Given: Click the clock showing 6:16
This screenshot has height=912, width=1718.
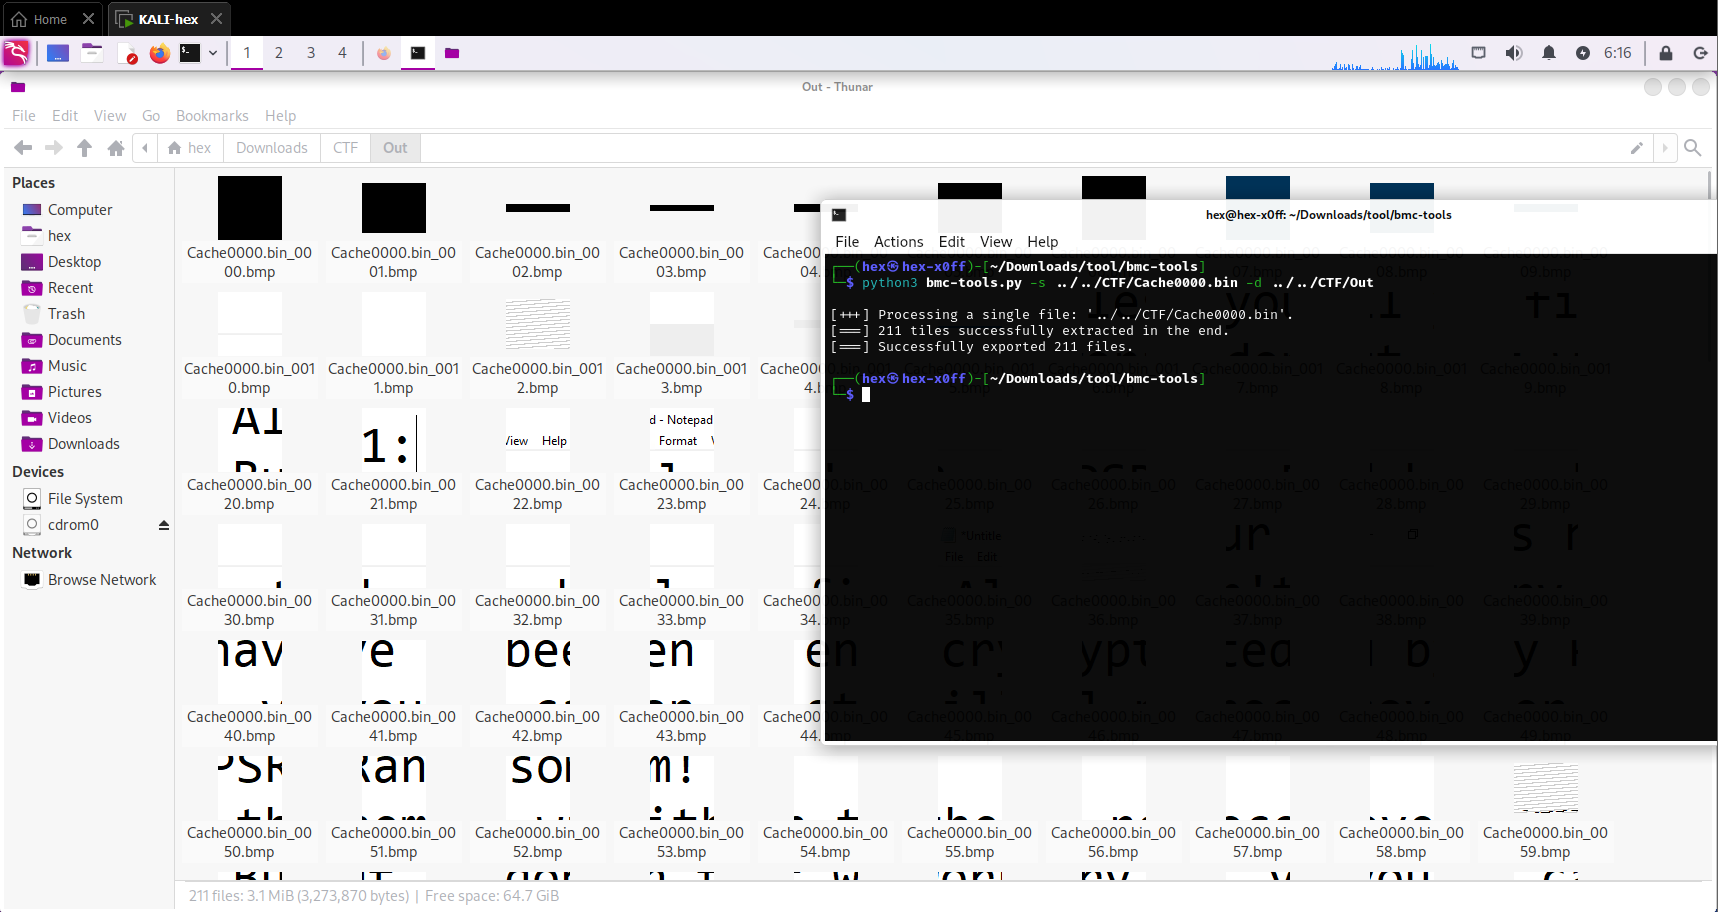Looking at the screenshot, I should pos(1617,53).
